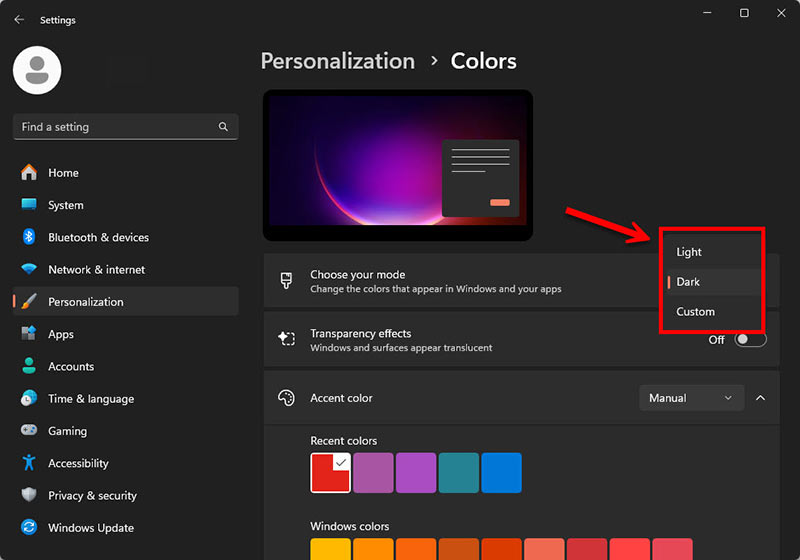800x560 pixels.
Task: Minimize the Settings window
Action: pyautogui.click(x=707, y=13)
